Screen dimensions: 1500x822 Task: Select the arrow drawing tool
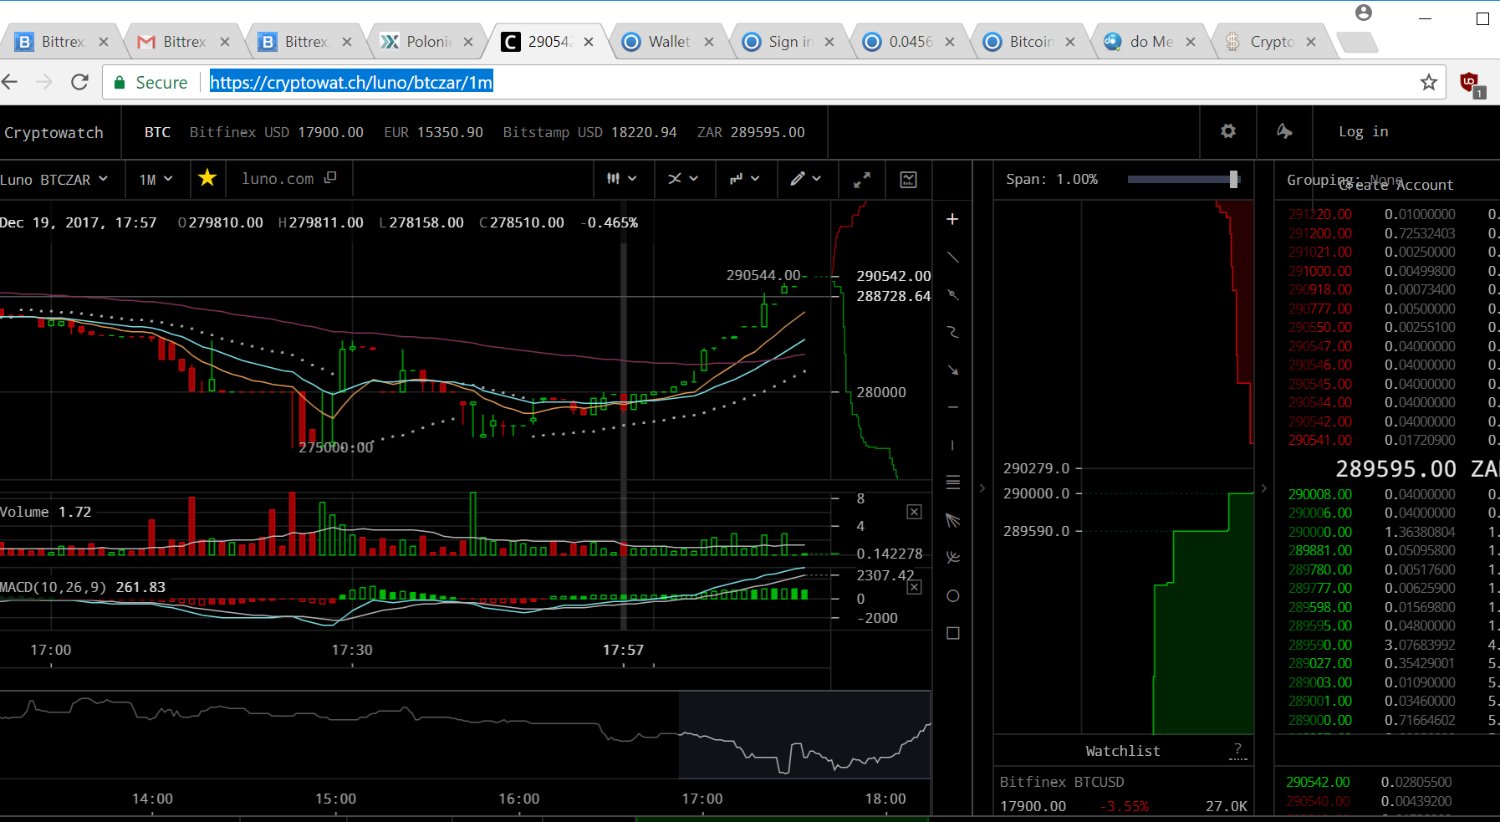952,370
